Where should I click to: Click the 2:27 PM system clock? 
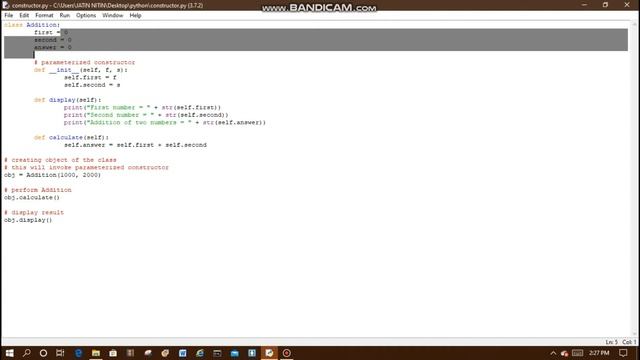pos(599,353)
